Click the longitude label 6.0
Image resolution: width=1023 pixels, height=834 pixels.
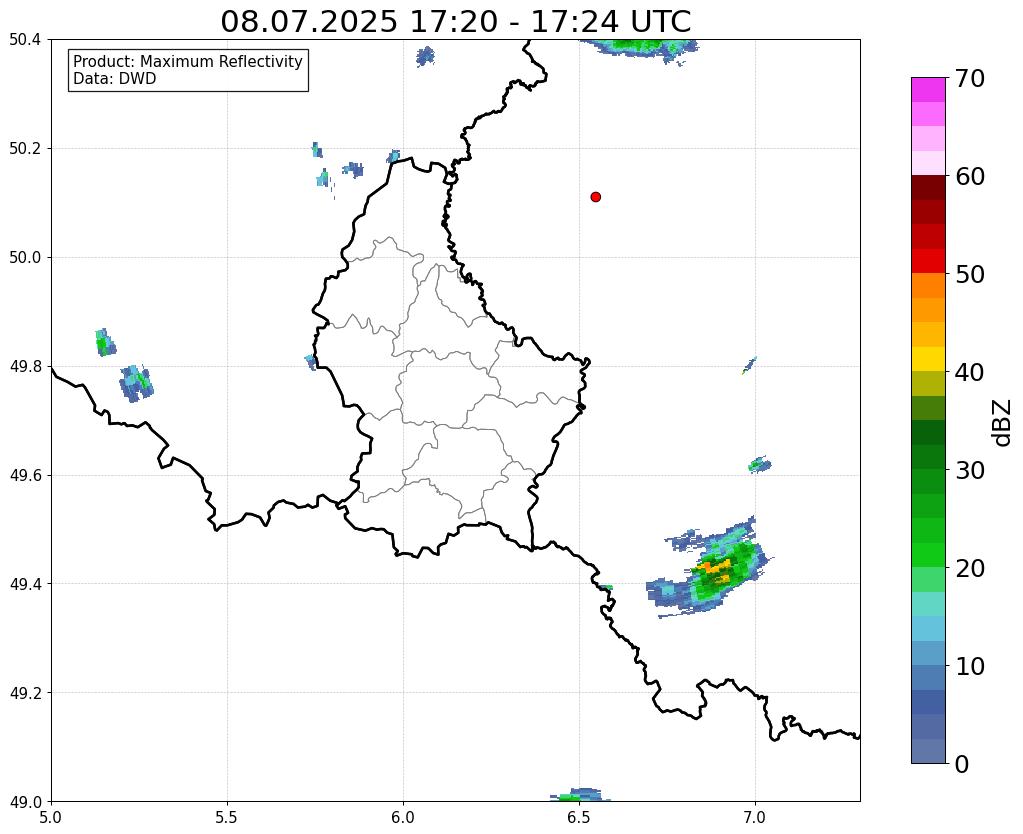tap(403, 818)
